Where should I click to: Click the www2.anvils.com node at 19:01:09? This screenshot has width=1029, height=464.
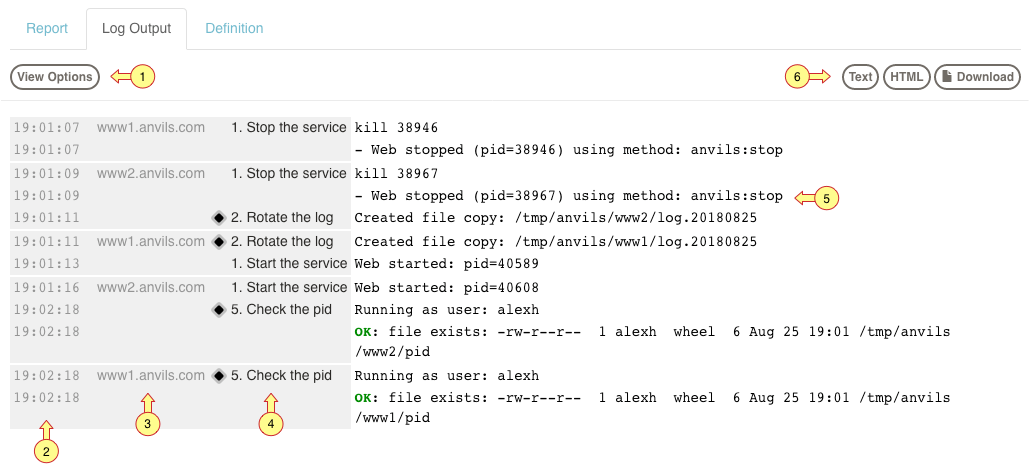(x=151, y=174)
